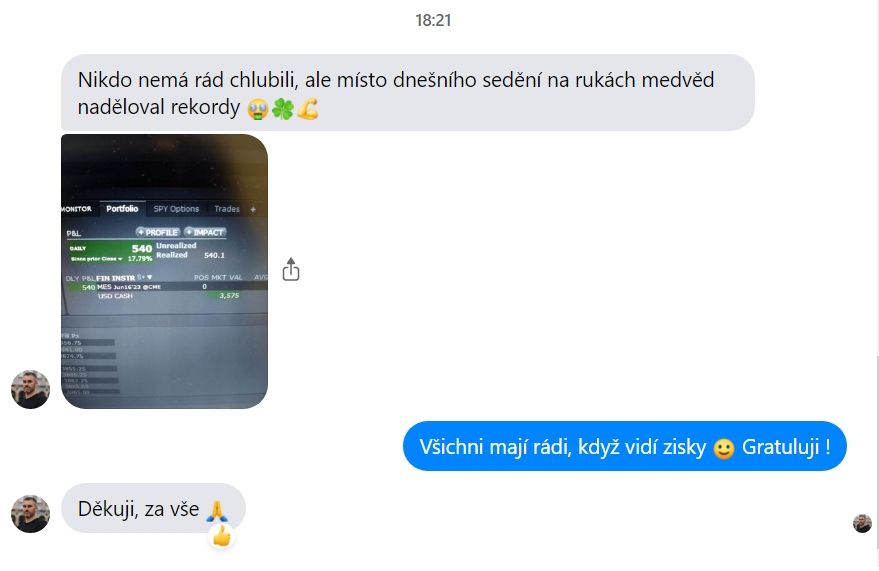Select the Portfolio tab in the photographed trading platform
Image resolution: width=879 pixels, height=571 pixels.
click(x=122, y=209)
